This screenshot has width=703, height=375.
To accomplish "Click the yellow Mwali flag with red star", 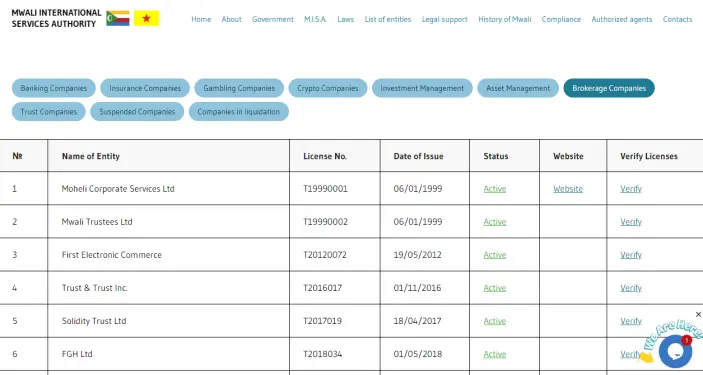I will (147, 18).
